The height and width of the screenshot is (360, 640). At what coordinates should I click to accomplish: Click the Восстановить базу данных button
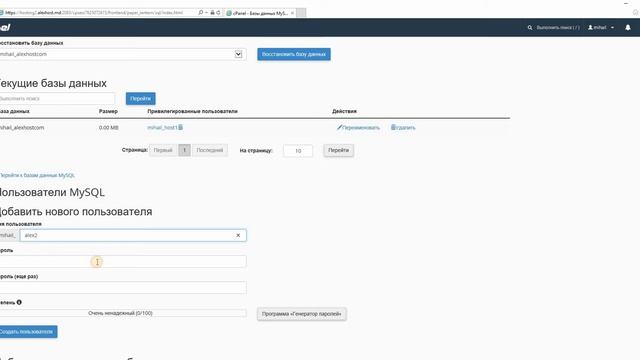pos(294,54)
